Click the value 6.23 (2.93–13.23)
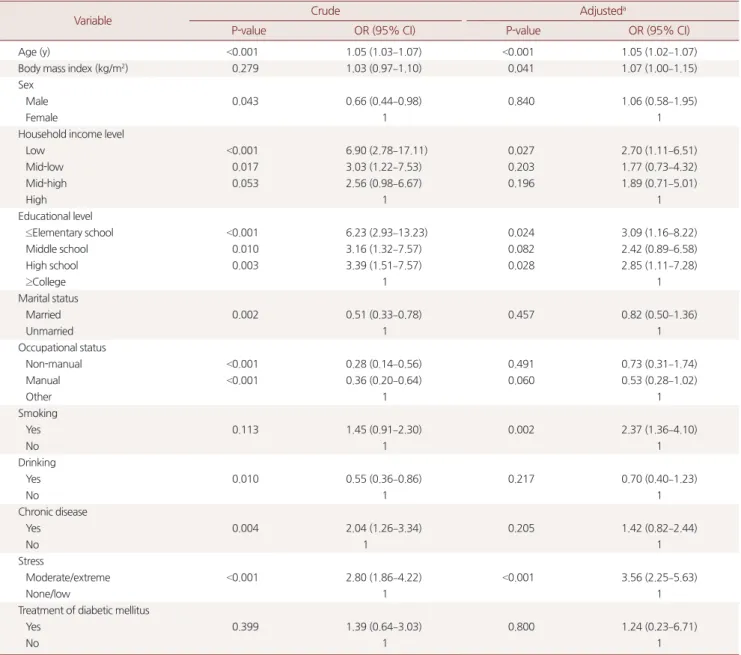 coord(386,233)
